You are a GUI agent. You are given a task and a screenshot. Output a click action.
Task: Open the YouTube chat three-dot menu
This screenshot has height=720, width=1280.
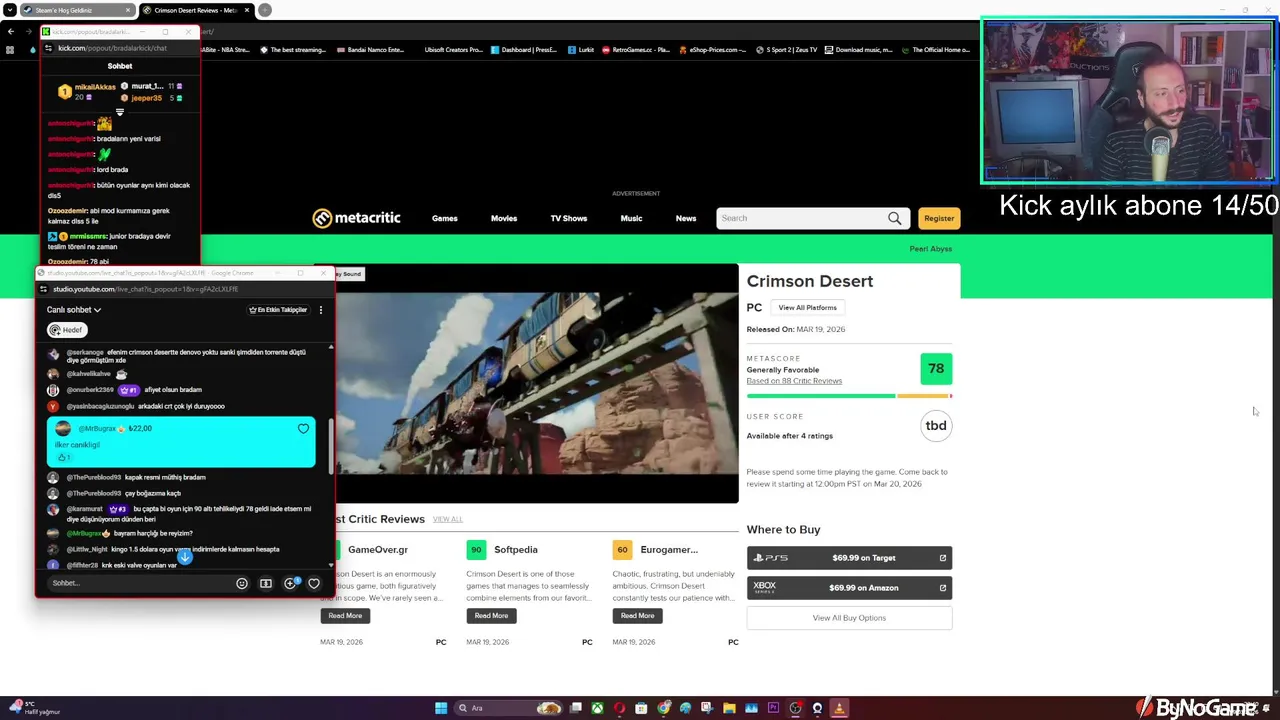[320, 310]
